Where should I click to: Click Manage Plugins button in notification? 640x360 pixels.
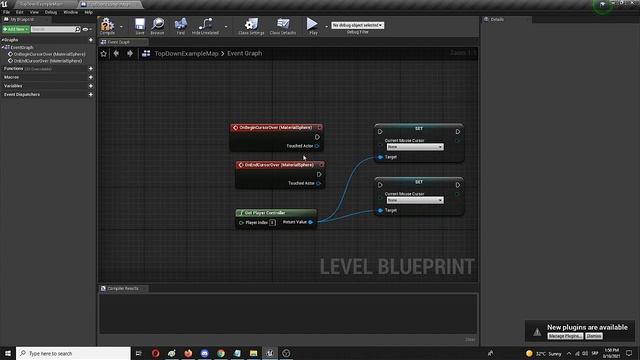(565, 336)
